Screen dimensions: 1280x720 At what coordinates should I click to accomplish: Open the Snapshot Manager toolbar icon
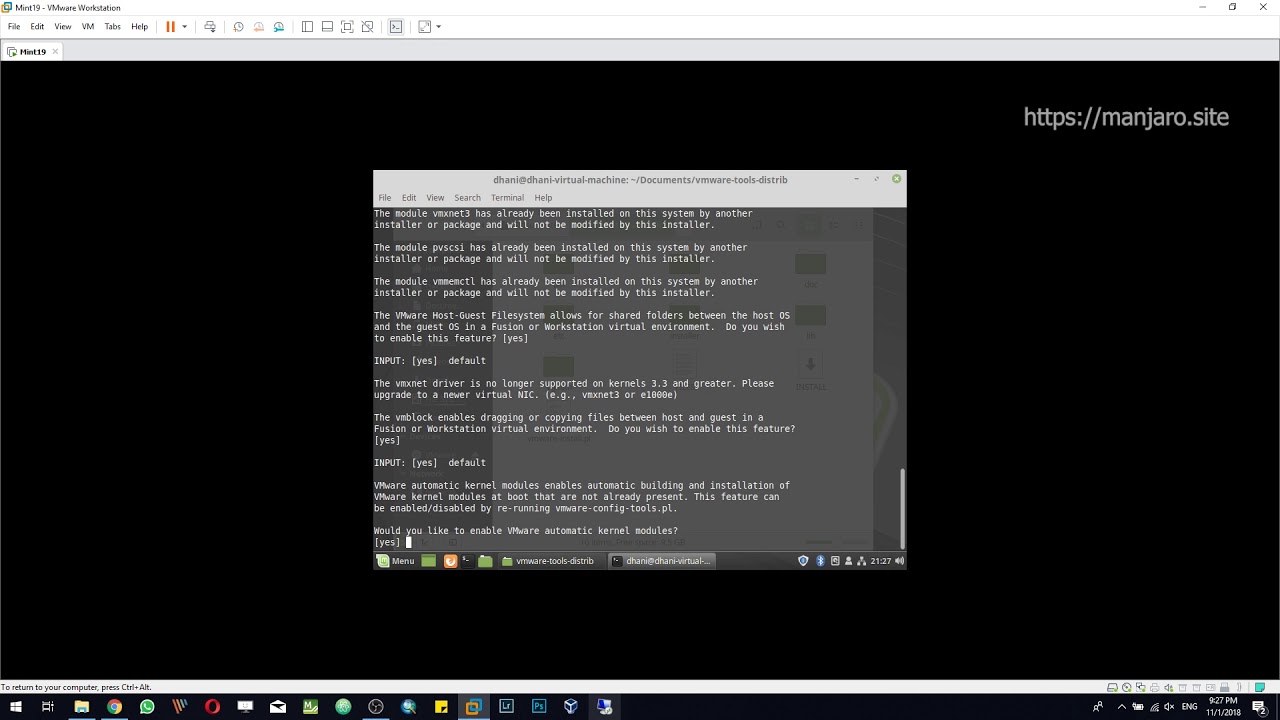pos(278,27)
